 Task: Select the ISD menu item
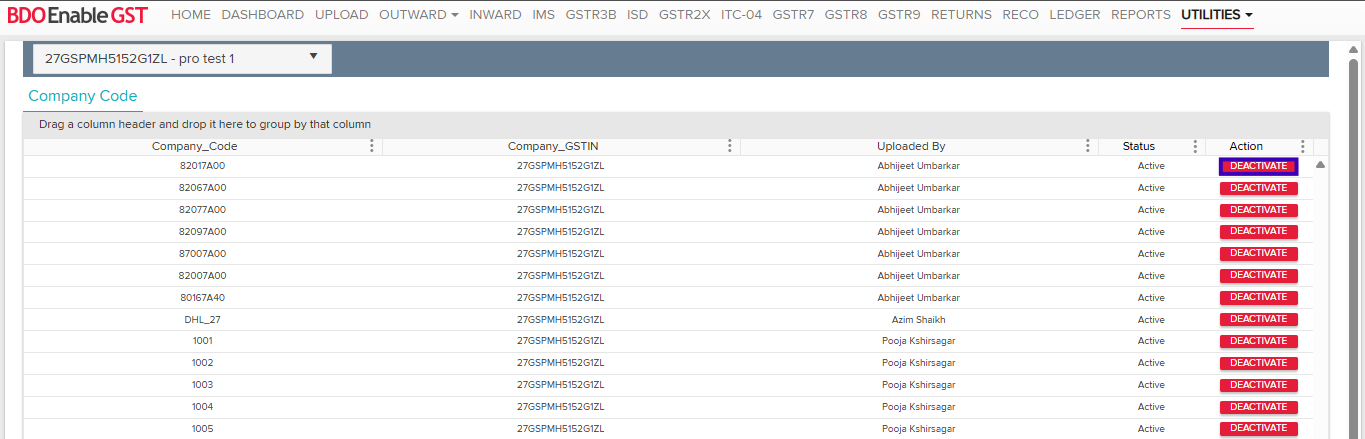(637, 15)
